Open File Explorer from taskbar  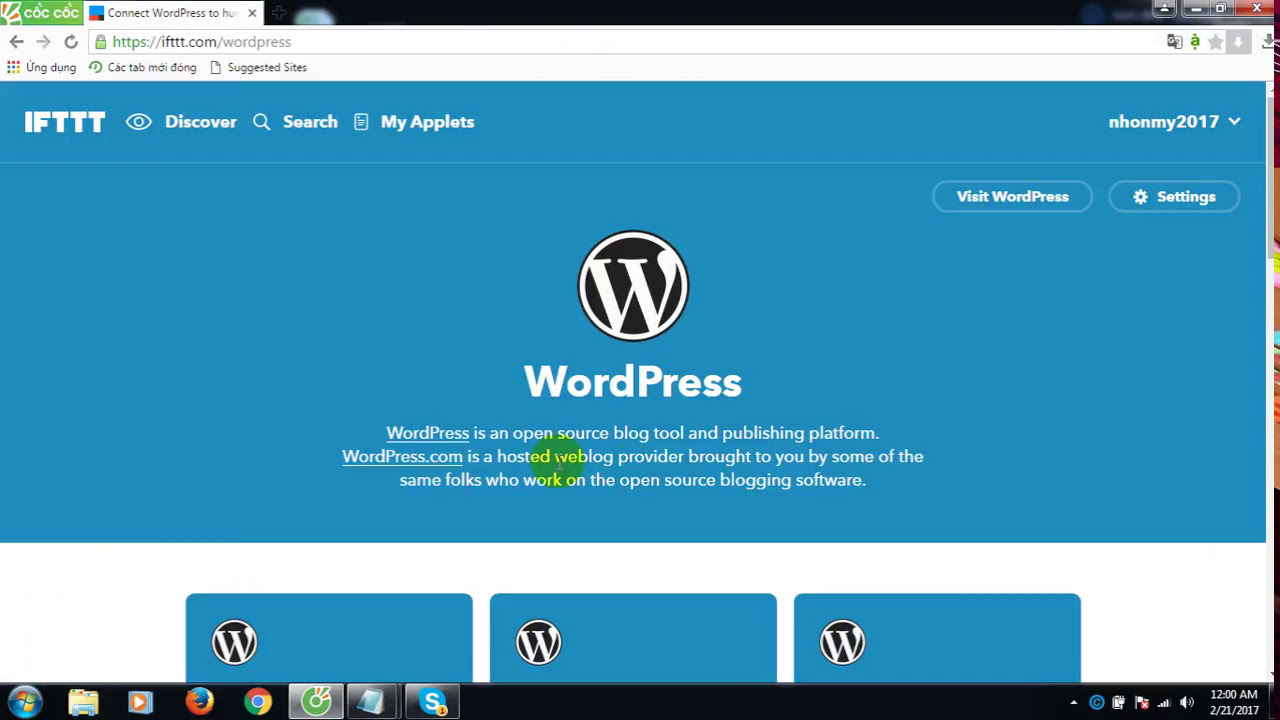click(83, 702)
